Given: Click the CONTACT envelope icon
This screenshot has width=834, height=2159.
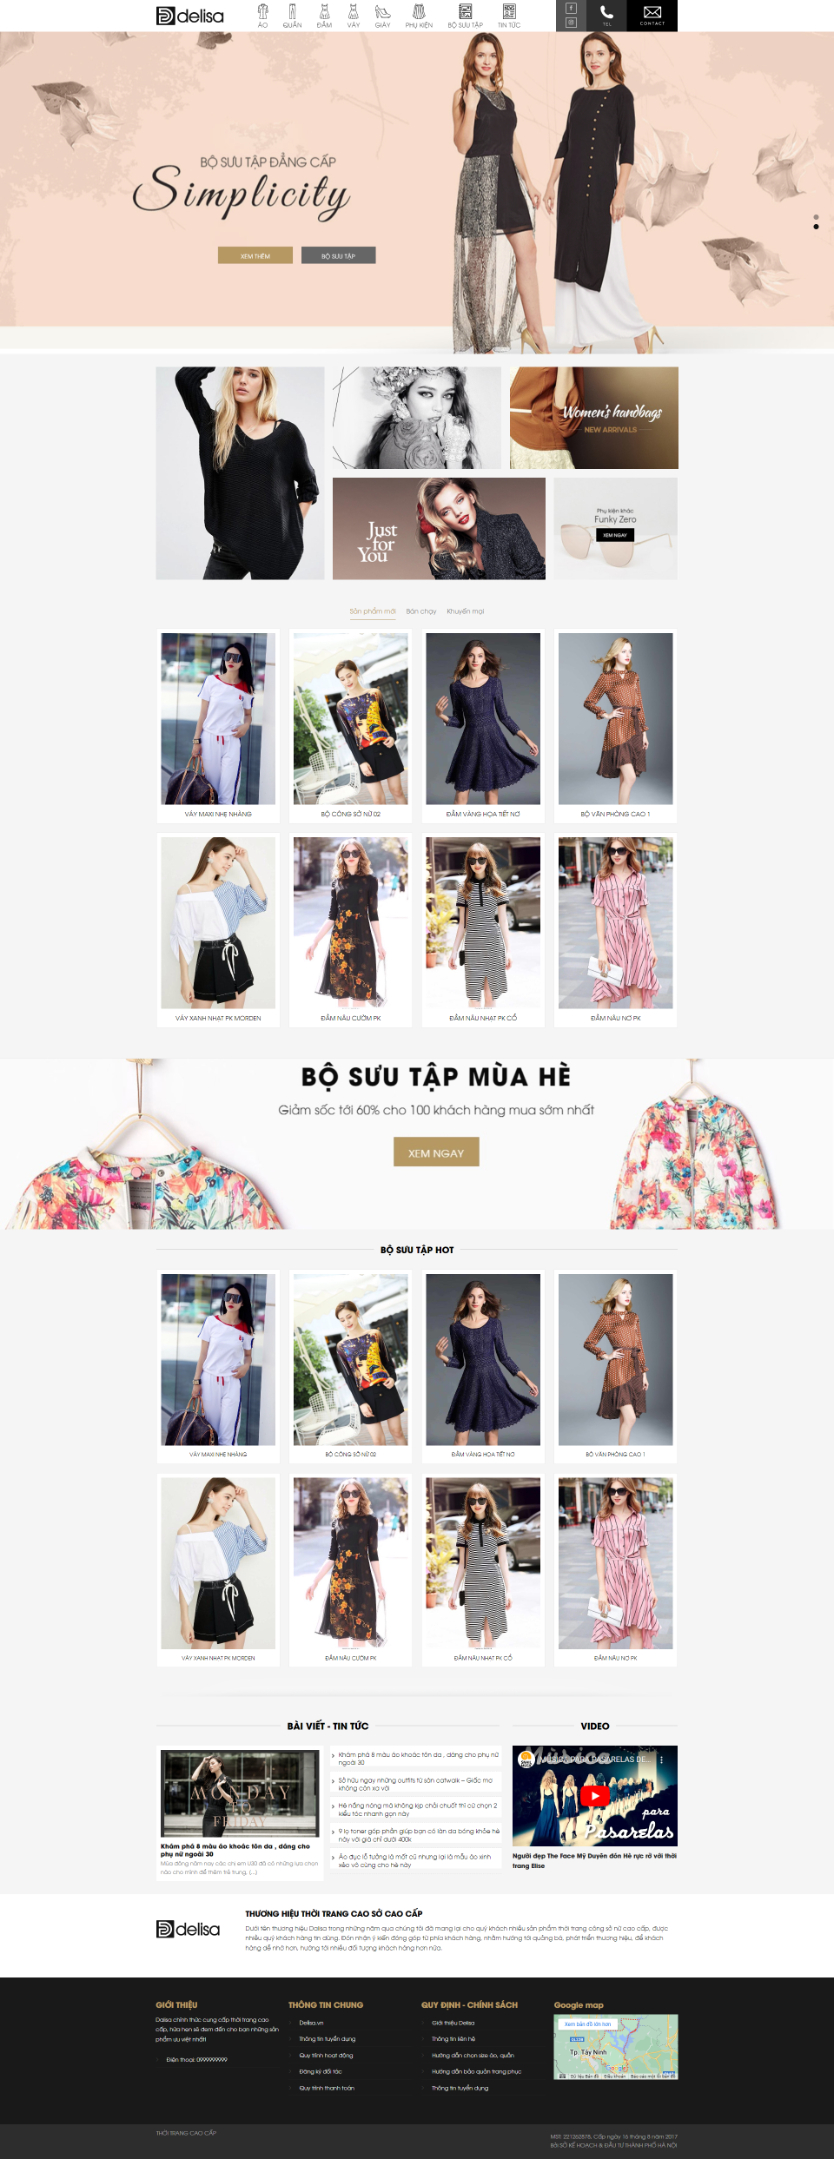Looking at the screenshot, I should (x=652, y=15).
